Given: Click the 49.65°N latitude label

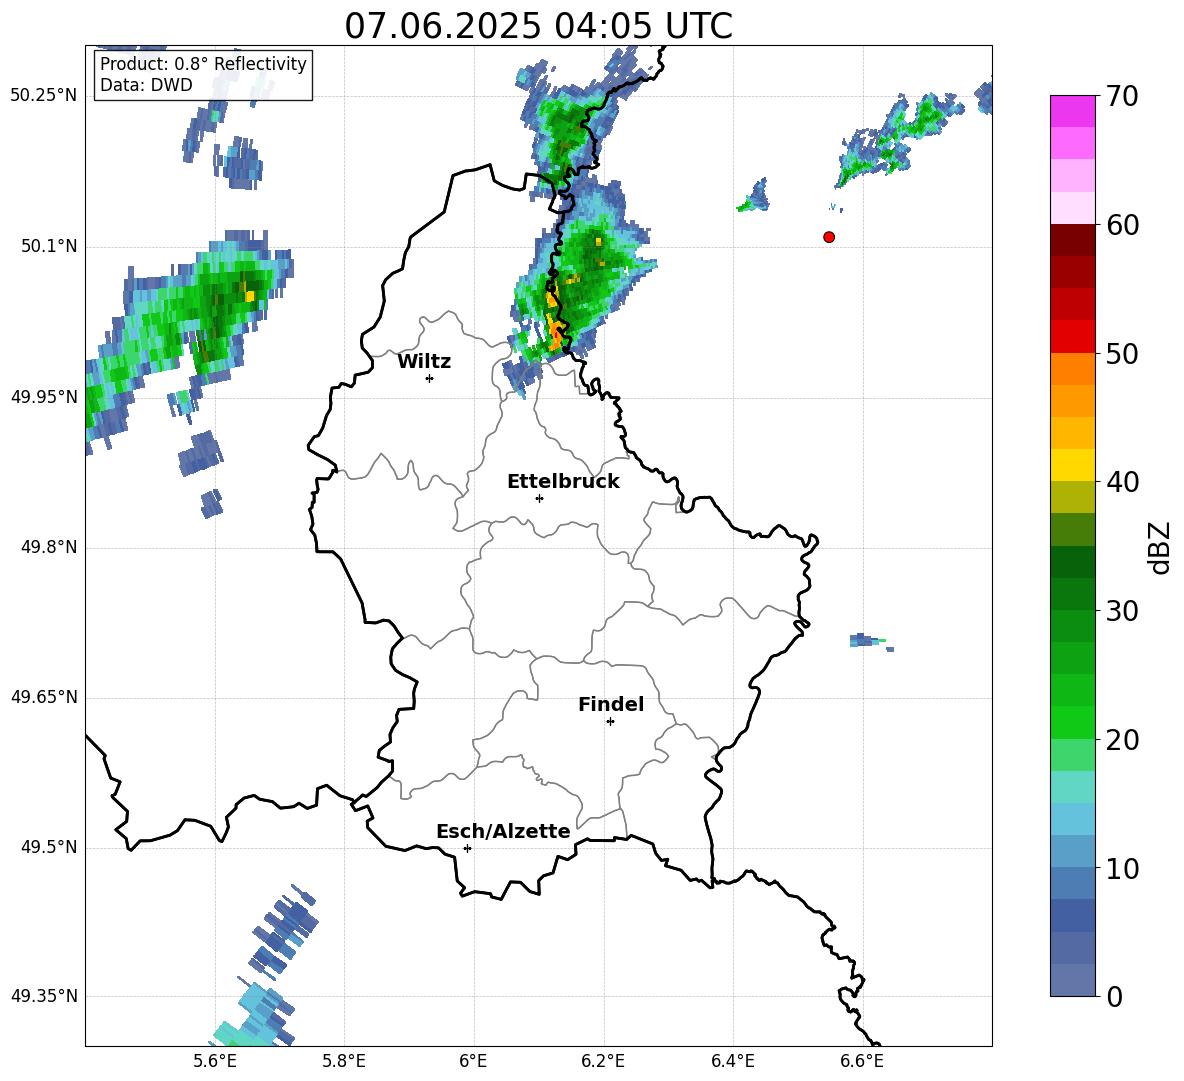Looking at the screenshot, I should (44, 696).
